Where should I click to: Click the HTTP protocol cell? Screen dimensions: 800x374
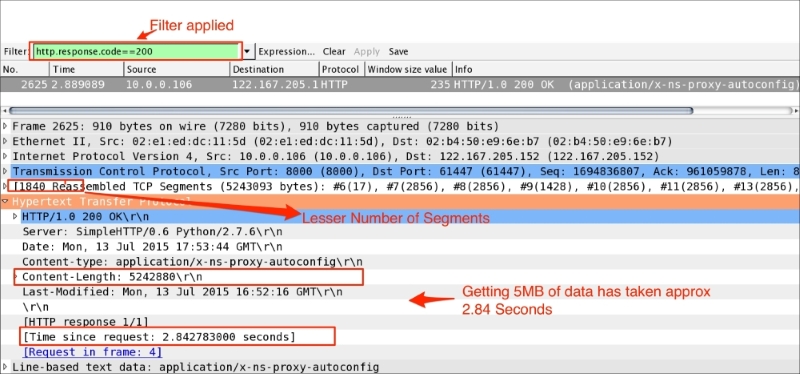(334, 84)
